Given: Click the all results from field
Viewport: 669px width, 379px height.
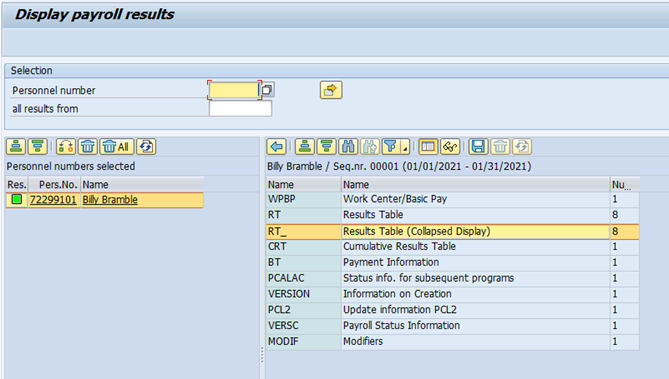Looking at the screenshot, I should coord(240,108).
